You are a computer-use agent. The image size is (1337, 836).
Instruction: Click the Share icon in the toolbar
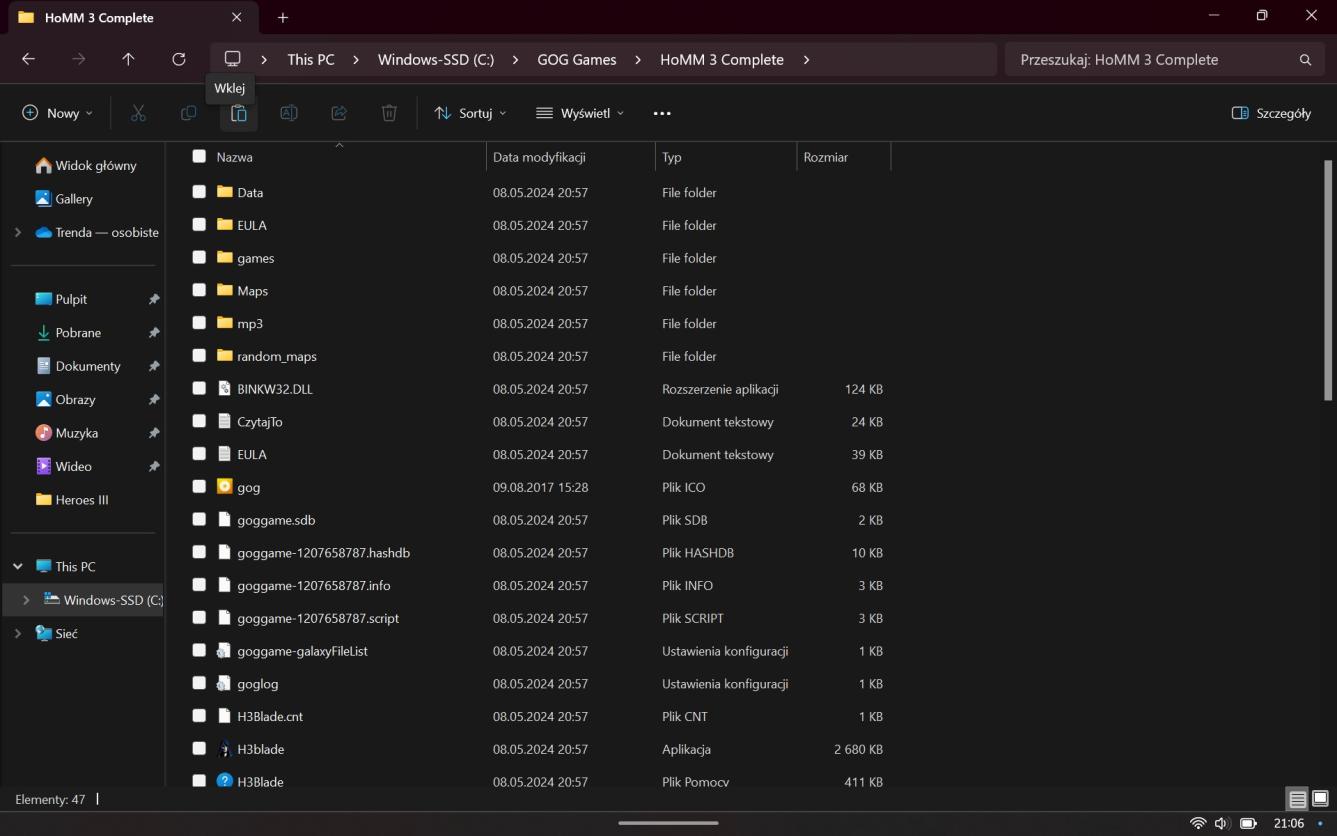coord(338,112)
